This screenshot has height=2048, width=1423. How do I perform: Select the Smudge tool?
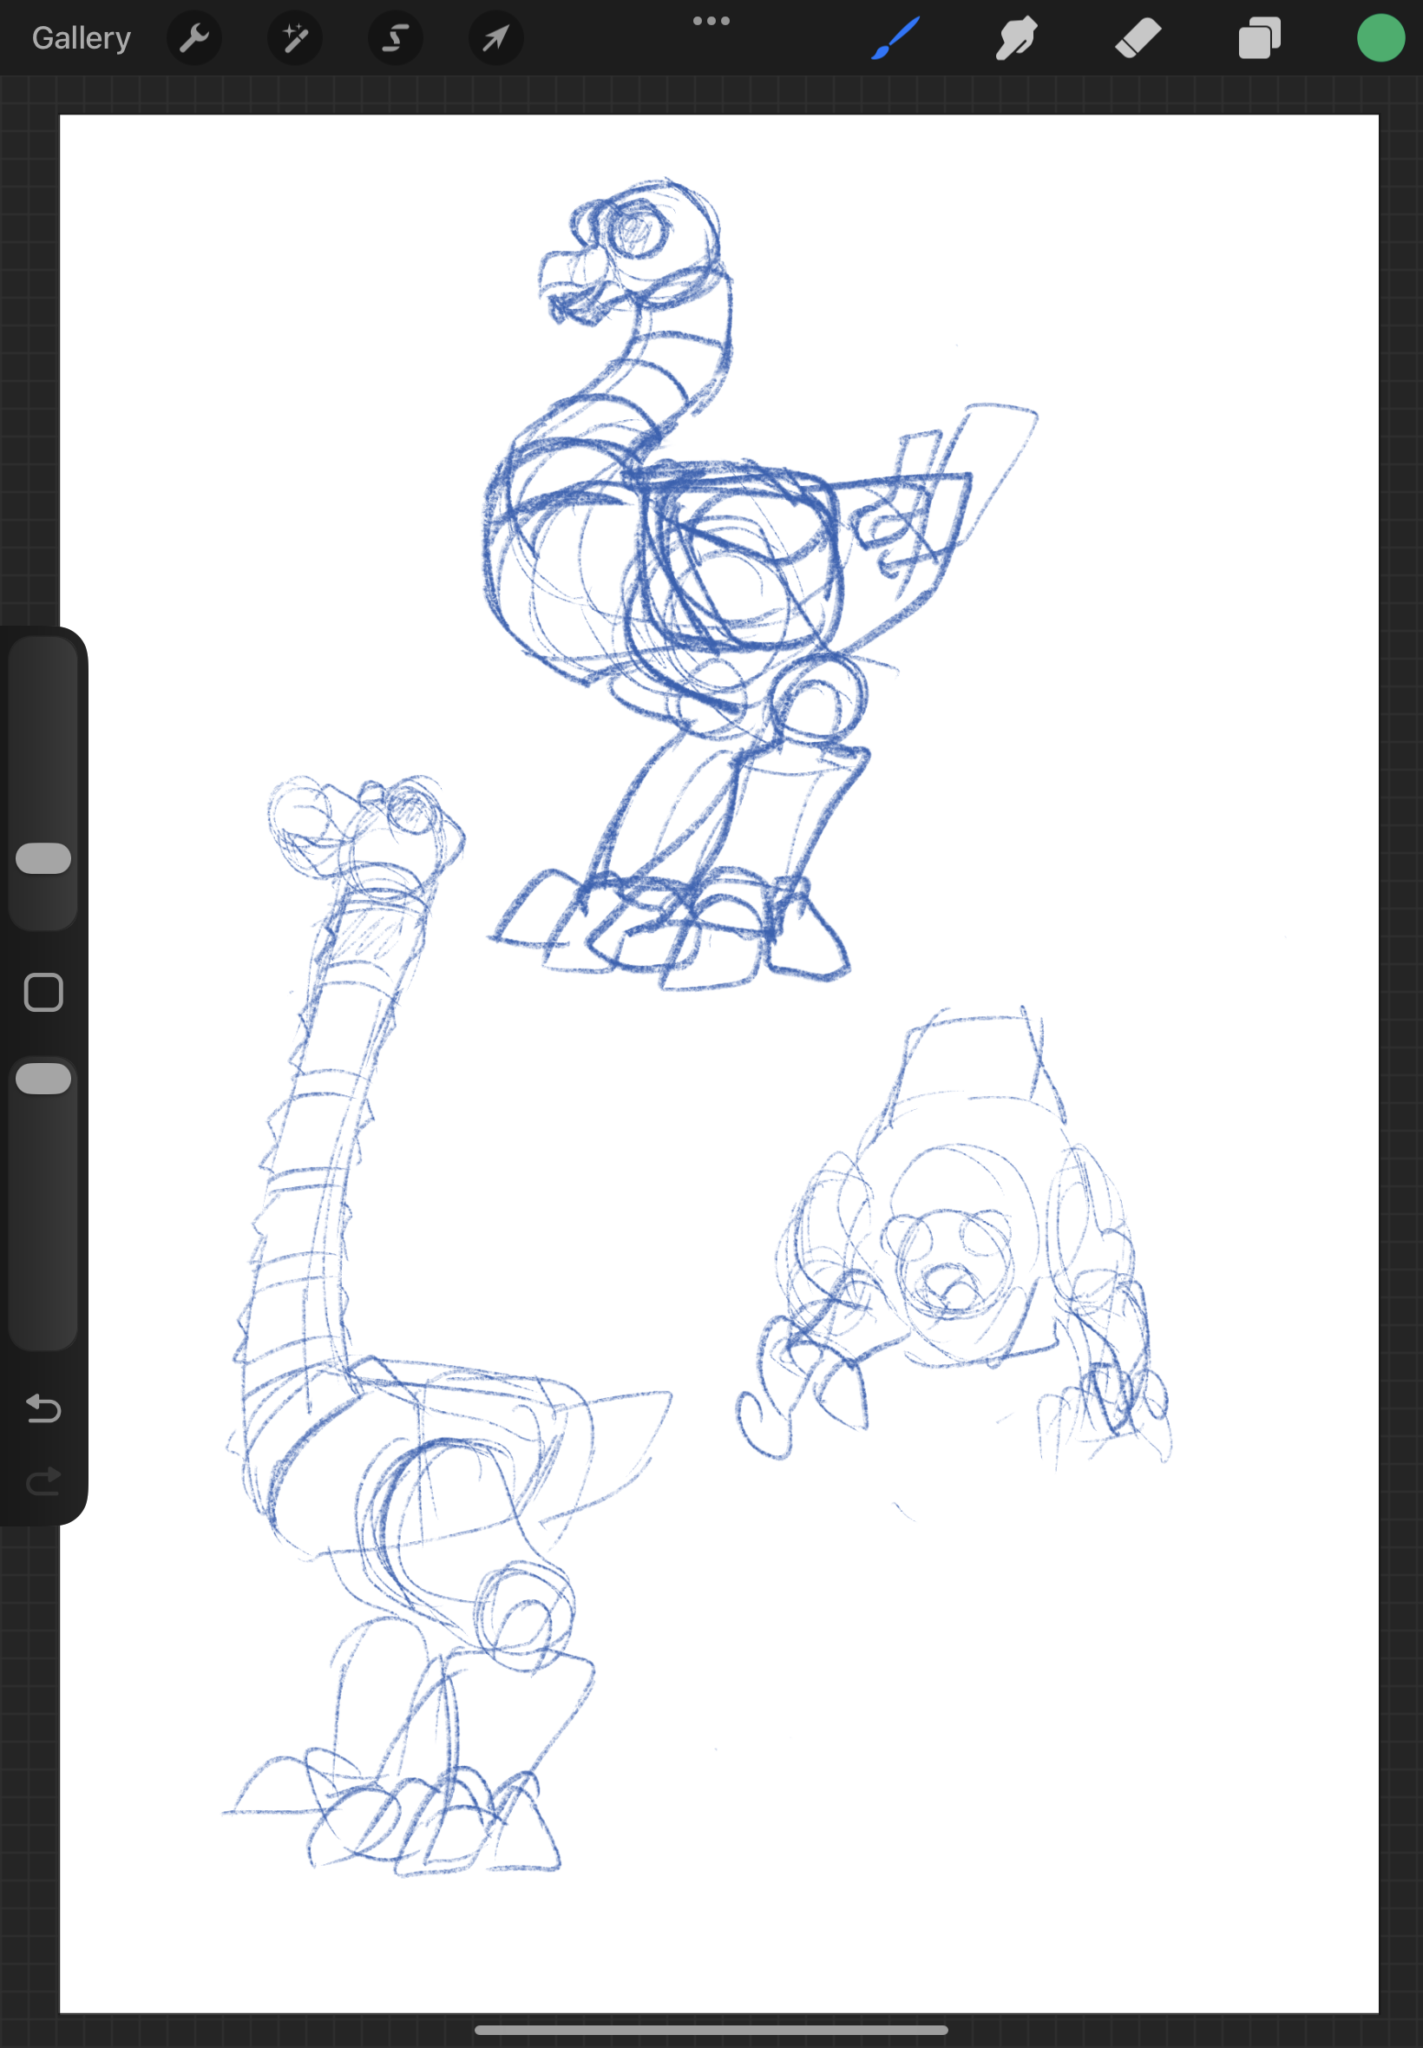[1016, 39]
